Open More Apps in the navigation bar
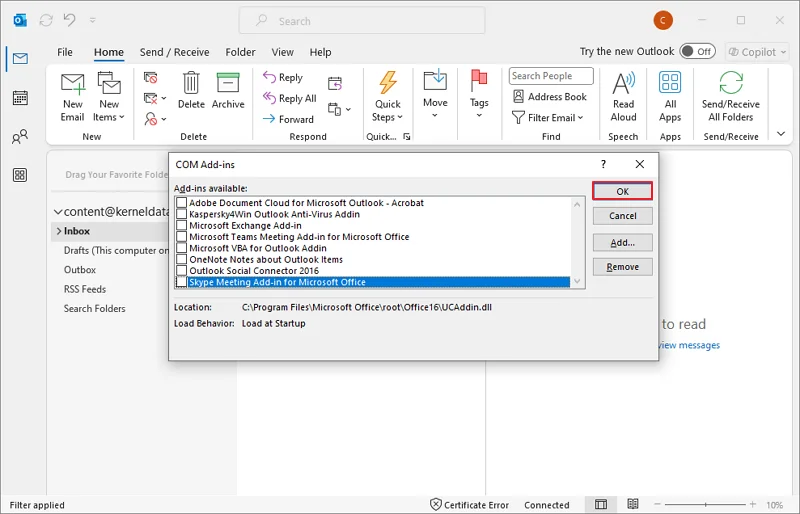 tap(20, 175)
